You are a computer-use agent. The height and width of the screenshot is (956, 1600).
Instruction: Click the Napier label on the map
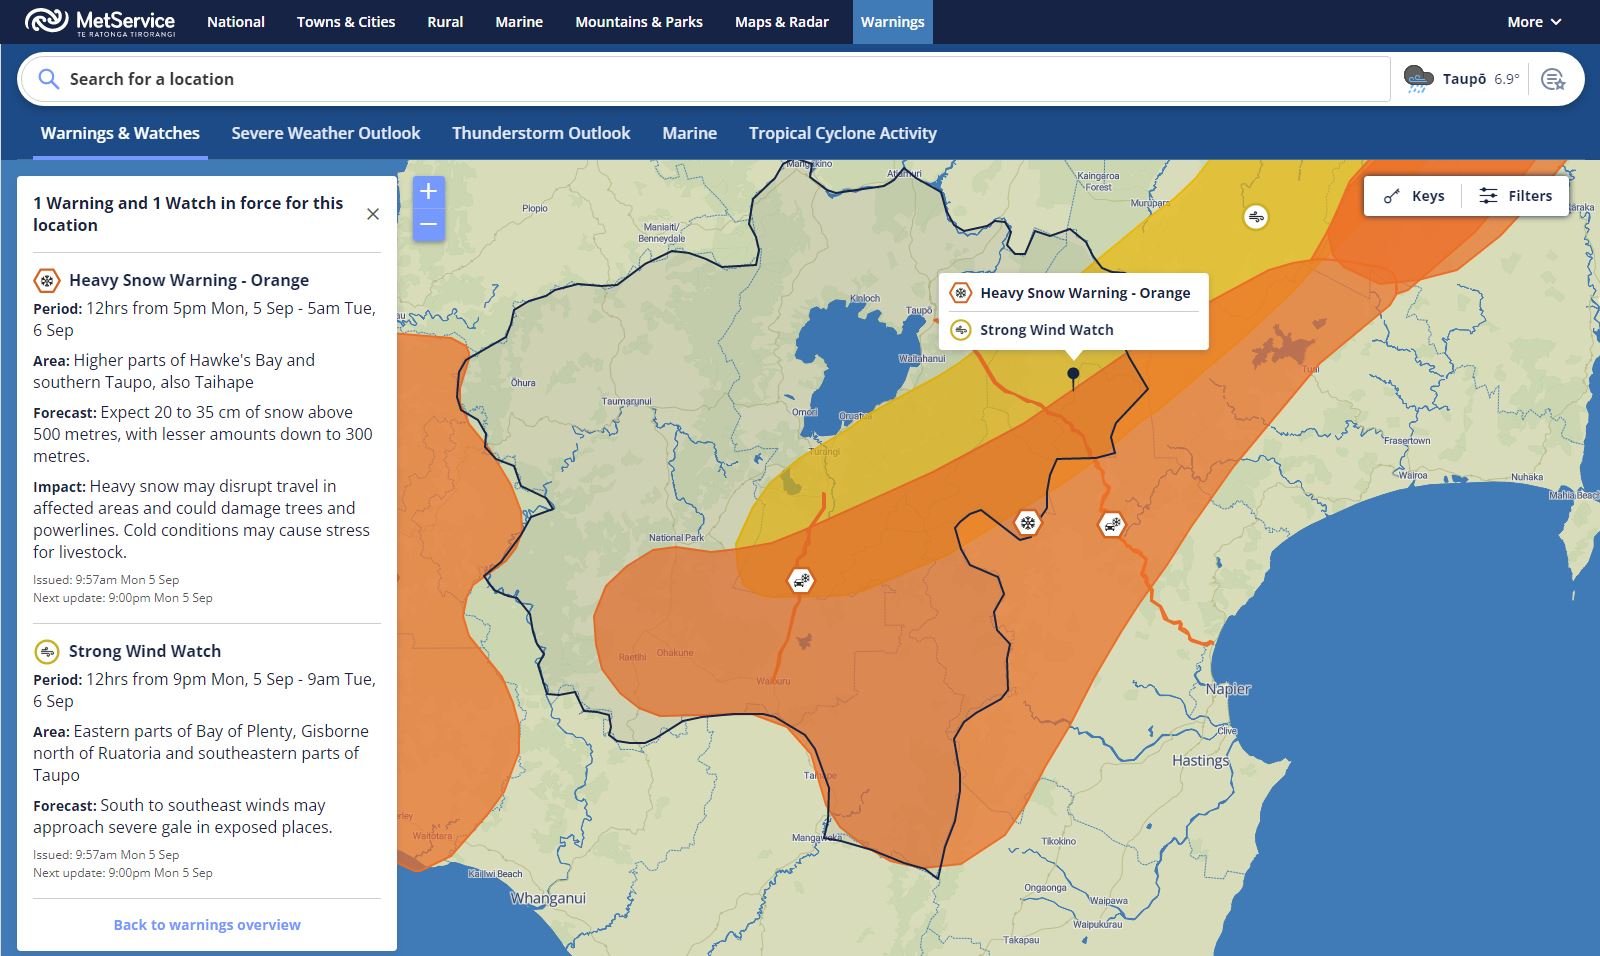pos(1228,689)
